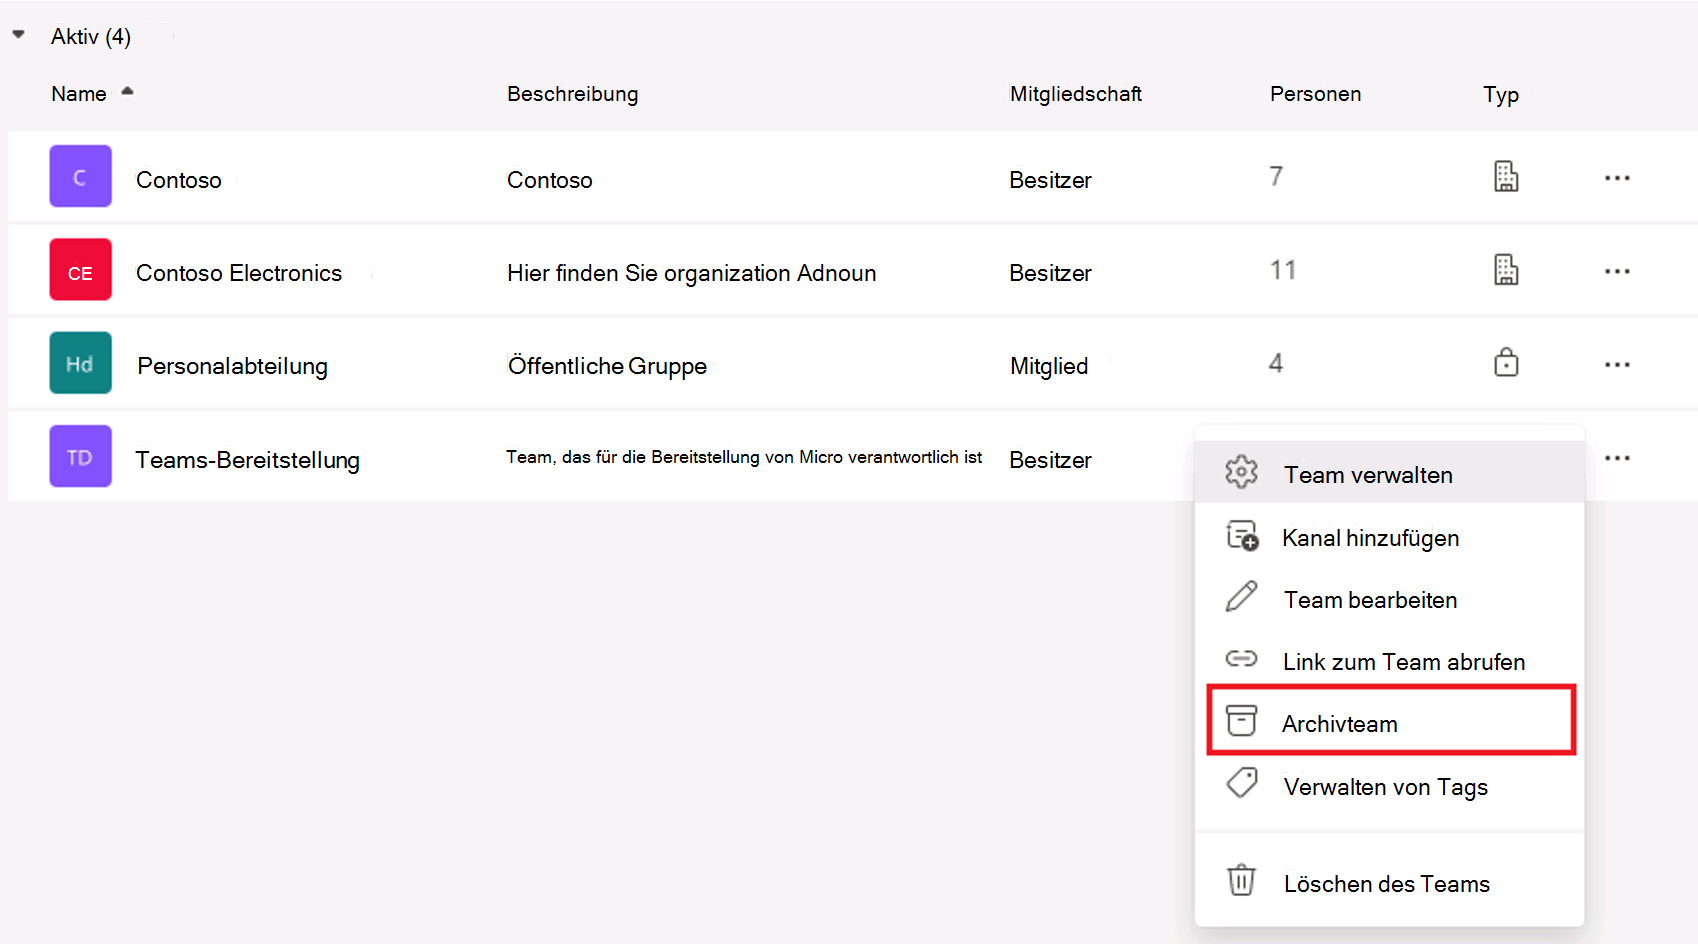This screenshot has width=1698, height=944.
Task: Click the Teams-Bereitstellung description text
Action: [x=744, y=457]
